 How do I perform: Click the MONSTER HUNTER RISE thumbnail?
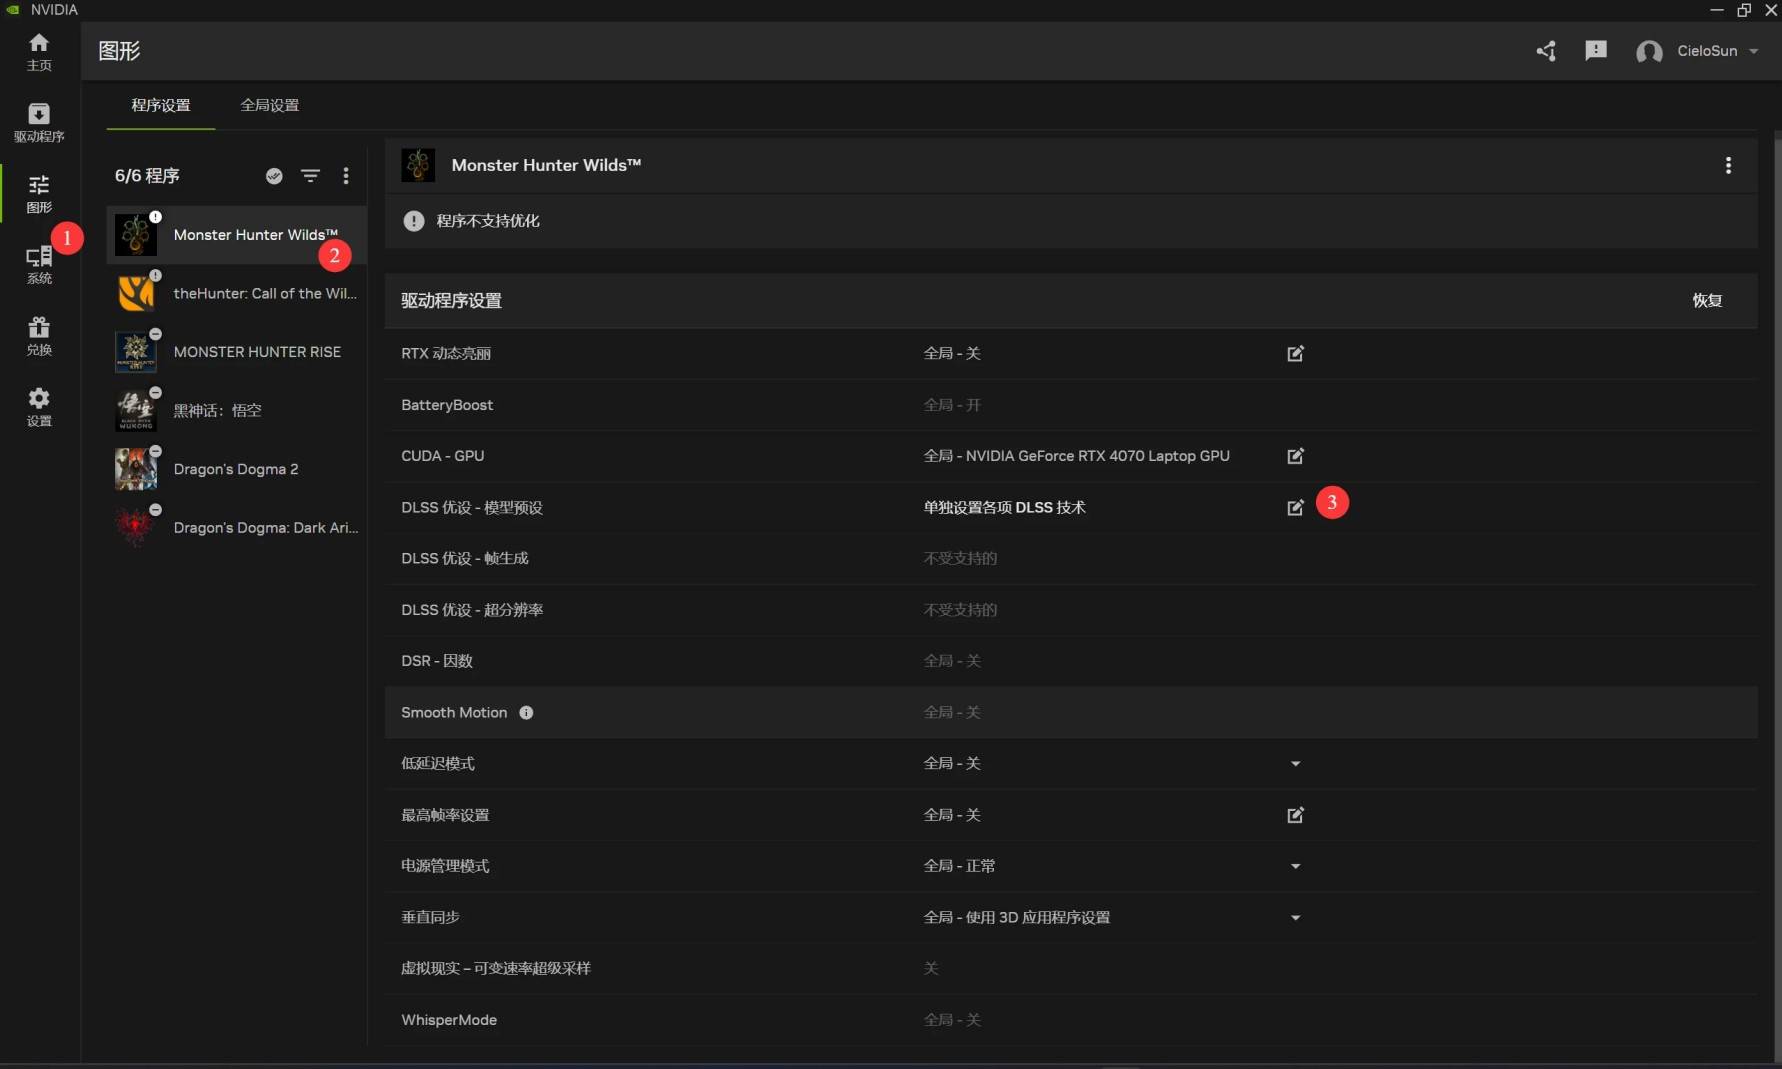pos(136,352)
